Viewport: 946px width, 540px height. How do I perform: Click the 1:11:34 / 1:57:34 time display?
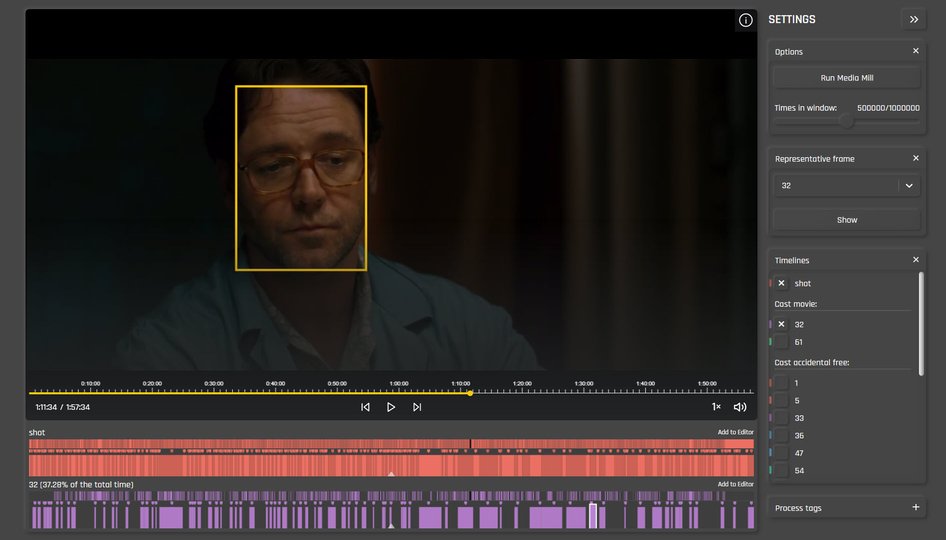[63, 407]
